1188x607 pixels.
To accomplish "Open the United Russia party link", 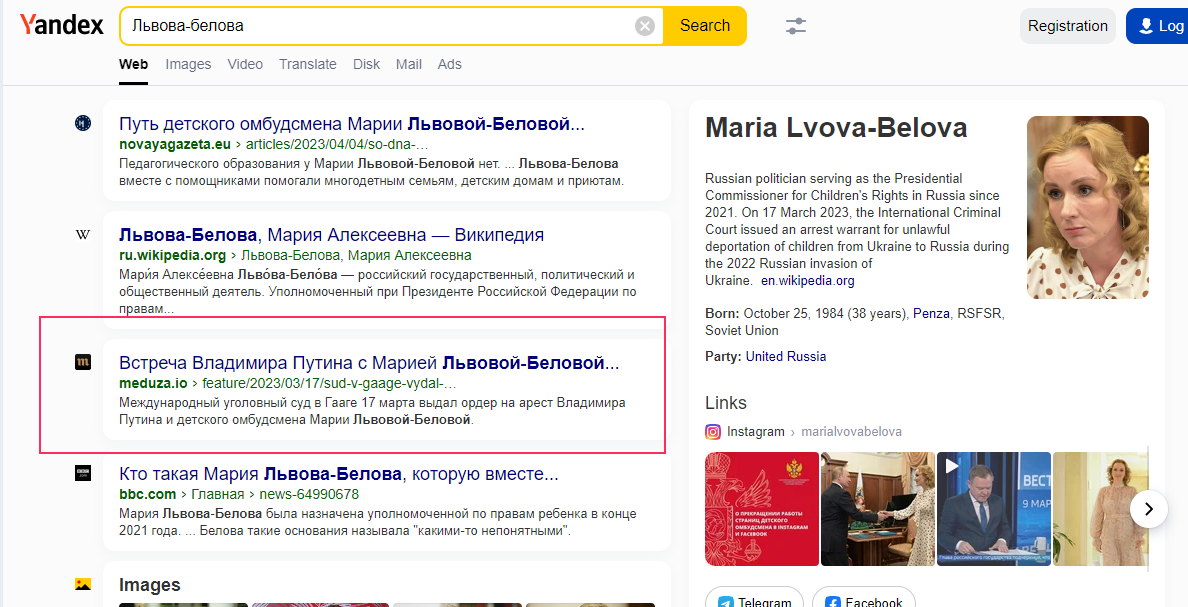I will point(786,356).
